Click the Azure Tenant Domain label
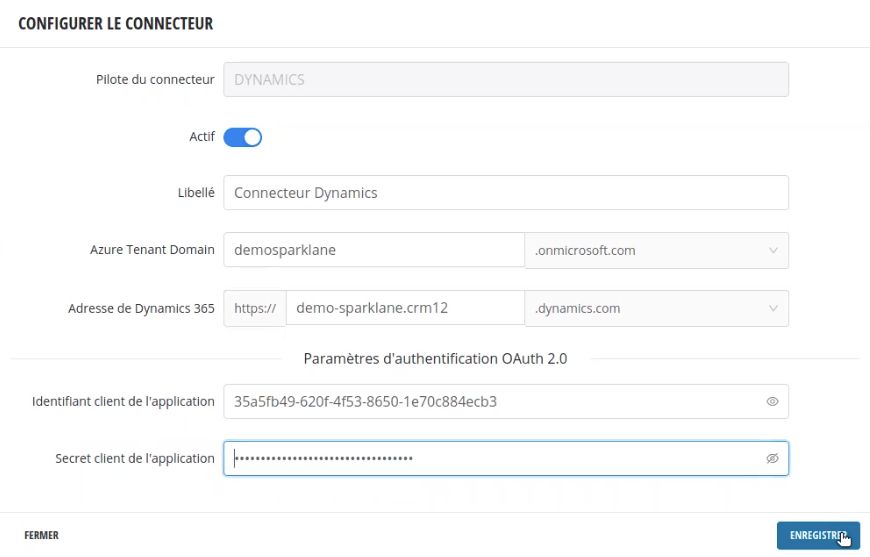870x557 pixels. (x=152, y=250)
